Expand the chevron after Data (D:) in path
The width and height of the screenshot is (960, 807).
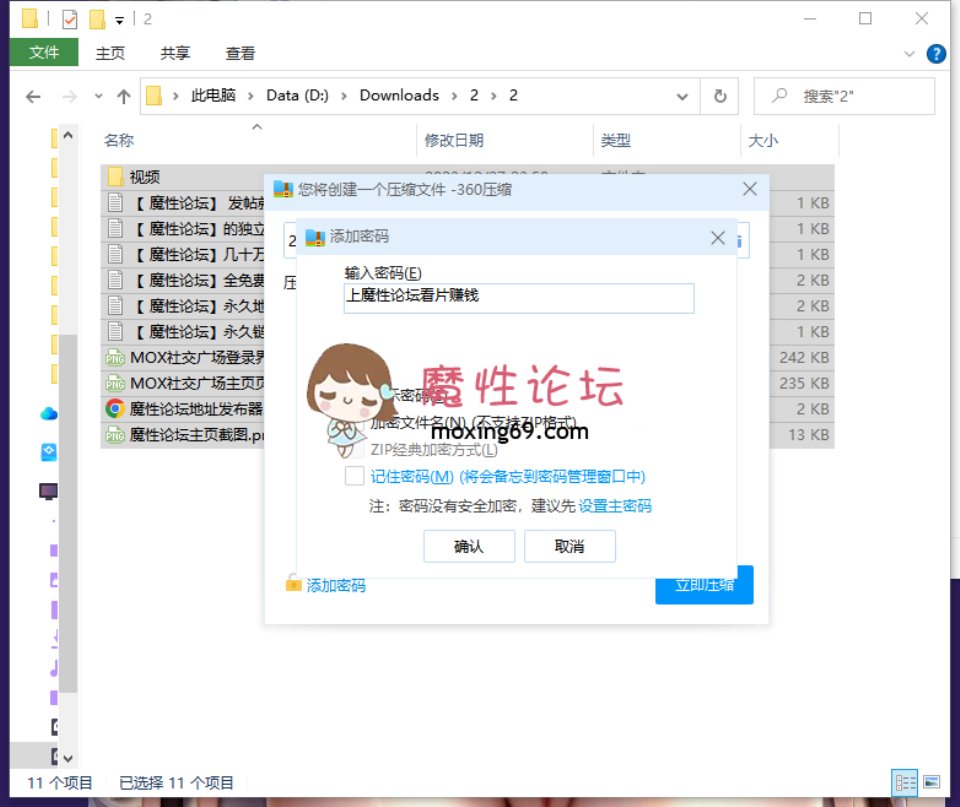click(344, 96)
